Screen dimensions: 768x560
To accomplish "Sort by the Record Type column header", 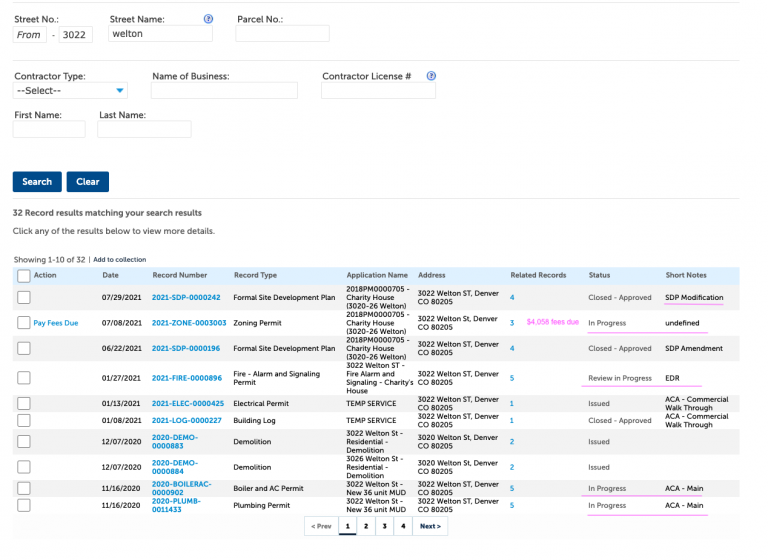I will click(255, 275).
